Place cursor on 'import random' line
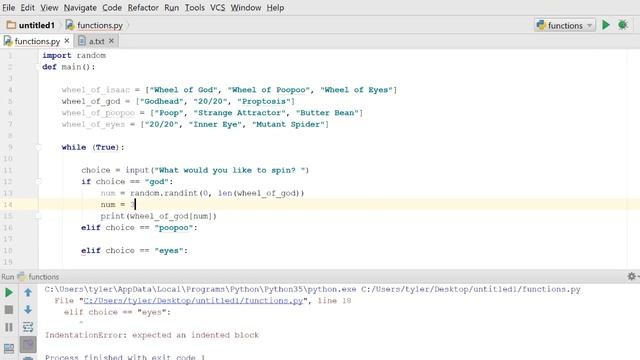The height and width of the screenshot is (360, 640). coord(74,56)
